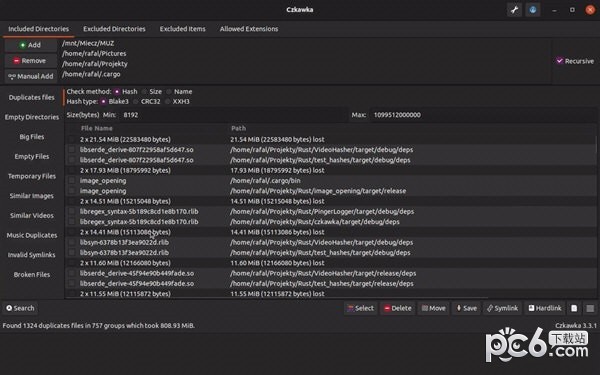
Task: Check libserde_derive-807f row in test_hashes debug path
Action: click(x=72, y=160)
